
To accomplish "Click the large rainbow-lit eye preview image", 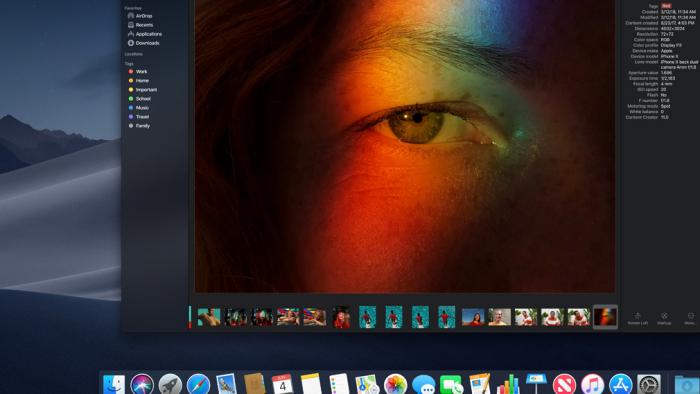I will 404,146.
